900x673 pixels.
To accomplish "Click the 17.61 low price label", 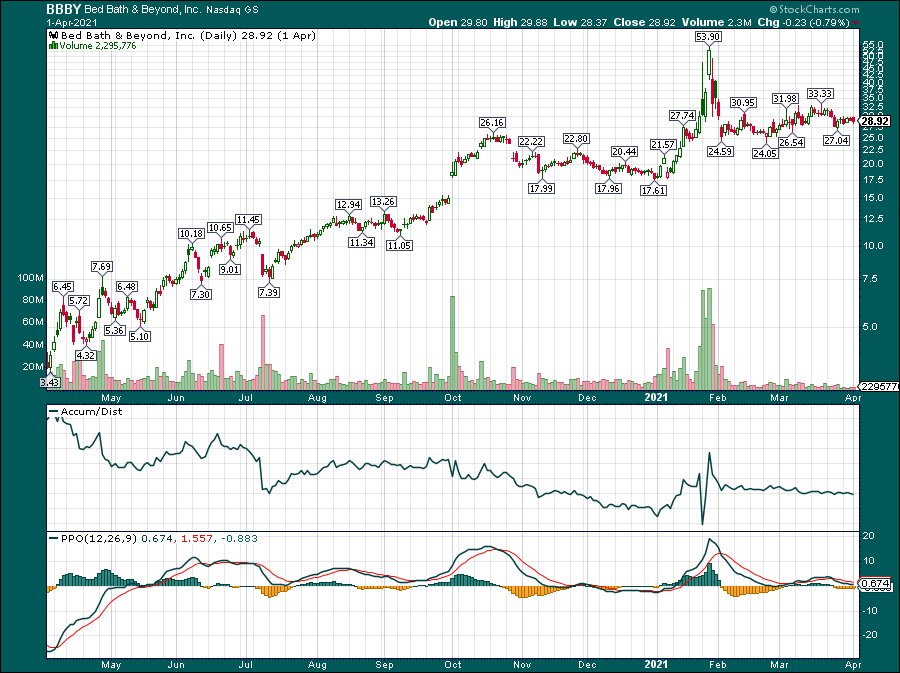I will point(653,190).
